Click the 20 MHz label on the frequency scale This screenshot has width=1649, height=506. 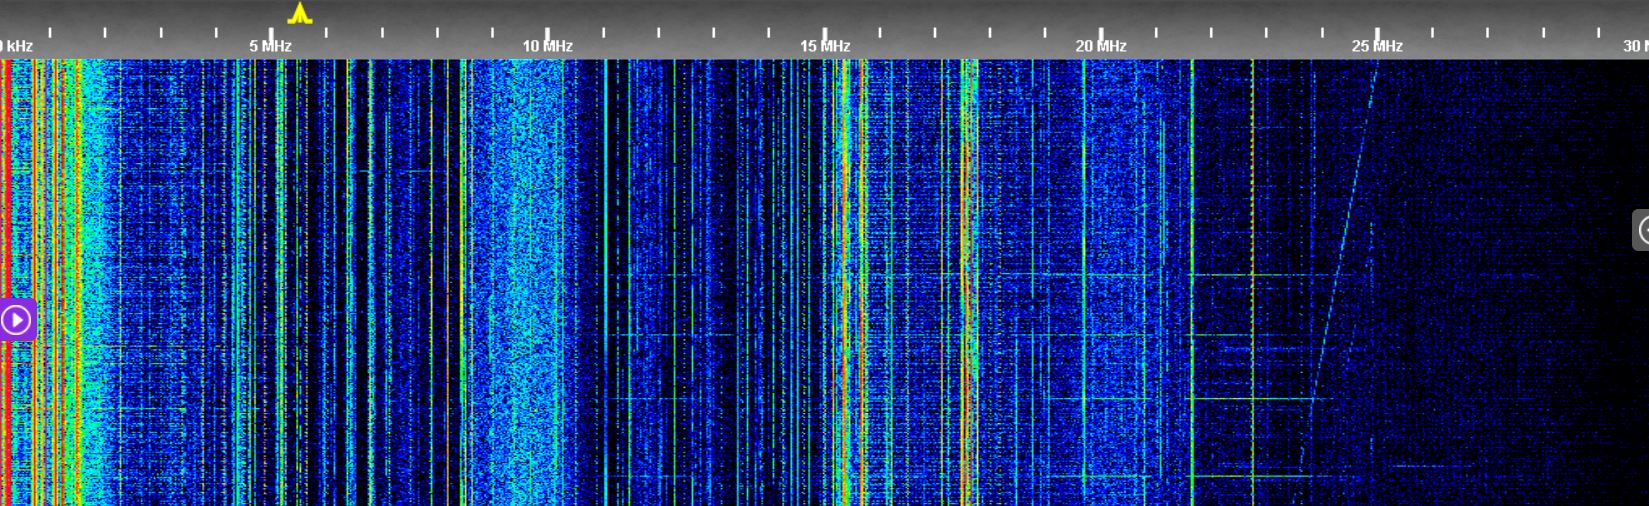pos(1101,46)
